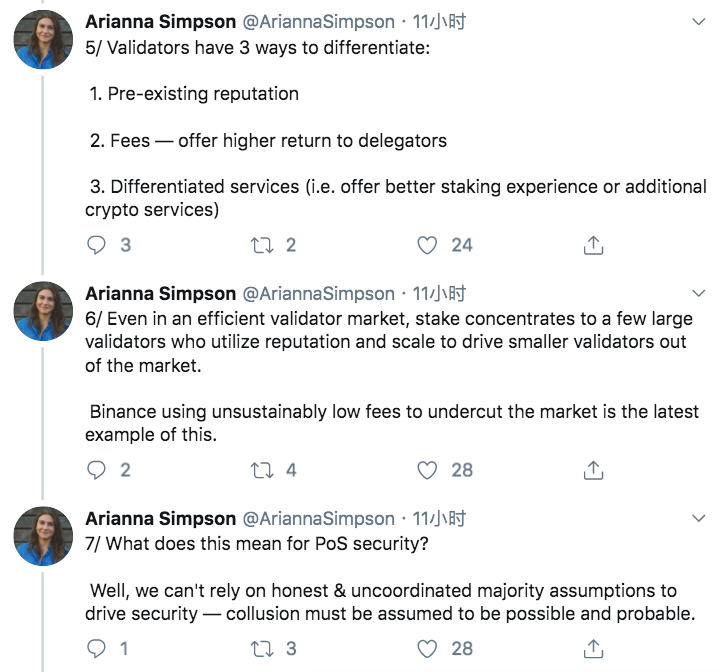Like the tweet with 24 likes

pyautogui.click(x=427, y=245)
